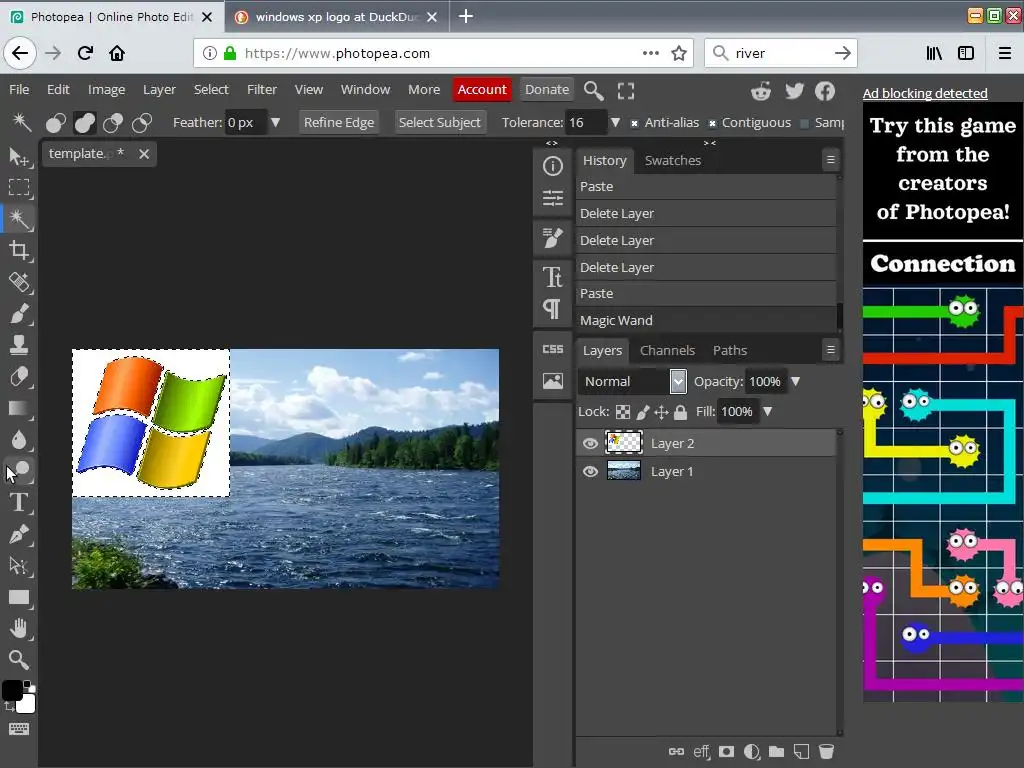Hide Layer 1 with its eye icon
The image size is (1024, 768).
click(x=590, y=472)
